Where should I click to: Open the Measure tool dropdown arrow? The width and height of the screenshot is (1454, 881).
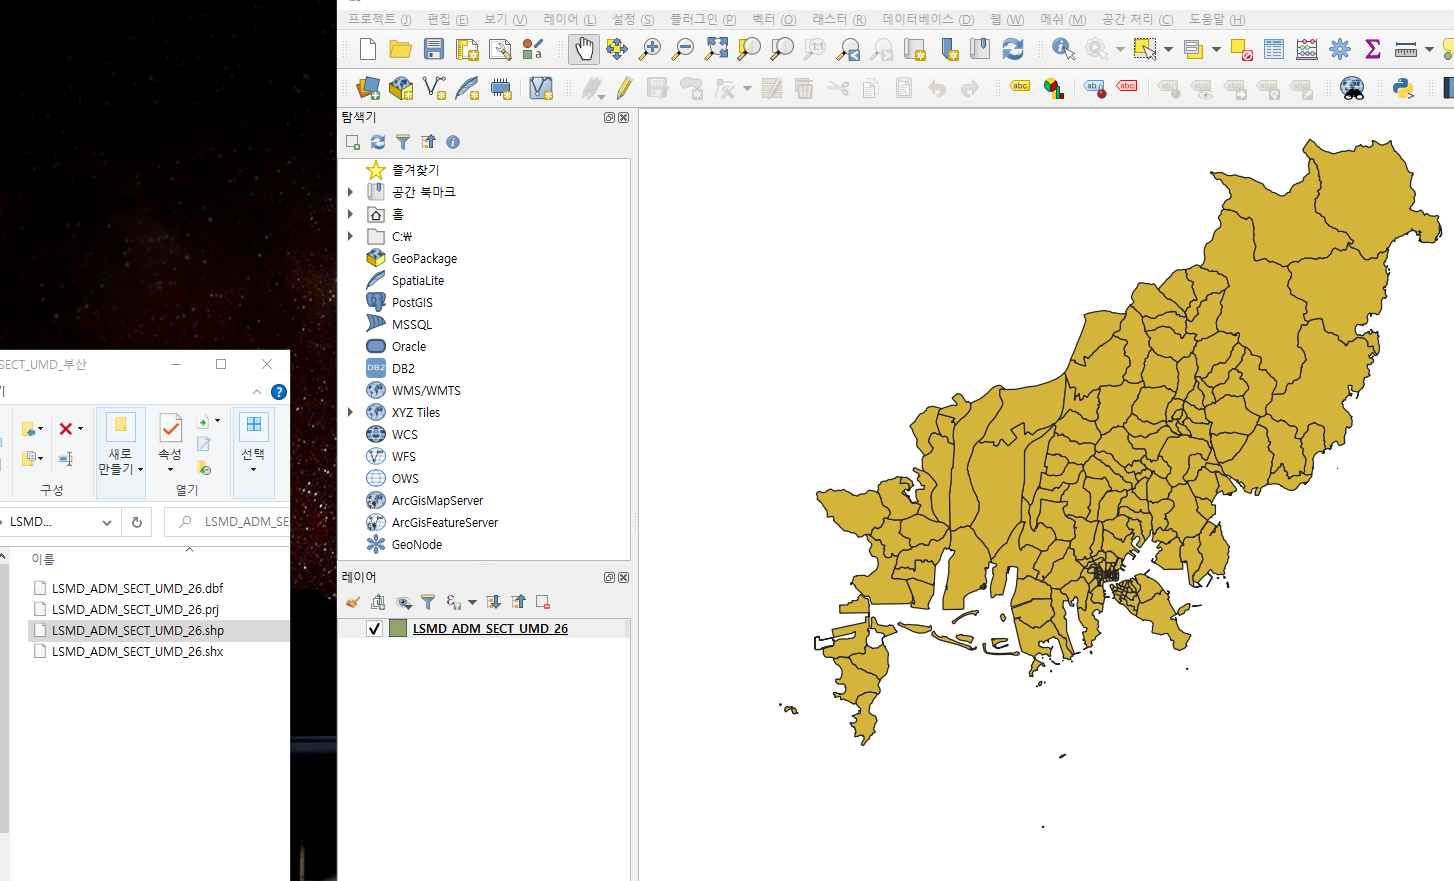point(1429,49)
